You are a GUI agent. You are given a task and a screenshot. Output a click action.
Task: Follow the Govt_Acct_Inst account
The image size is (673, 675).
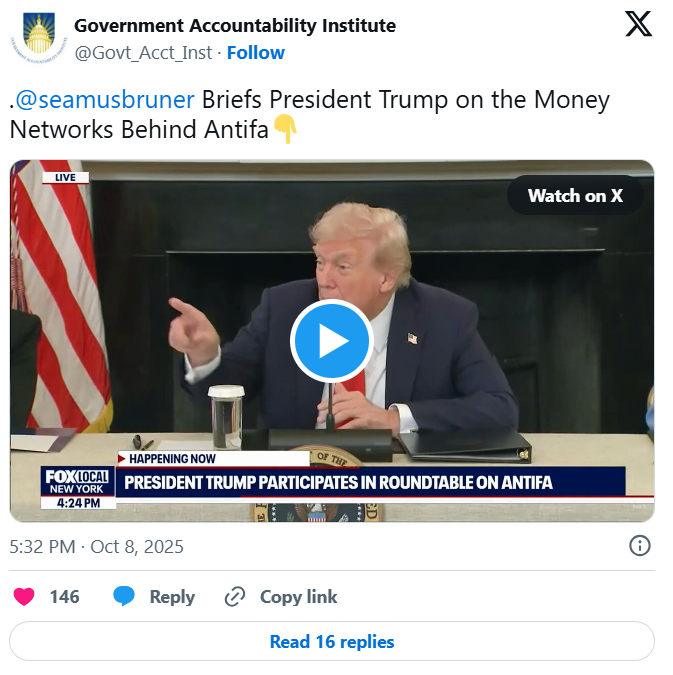click(x=256, y=53)
